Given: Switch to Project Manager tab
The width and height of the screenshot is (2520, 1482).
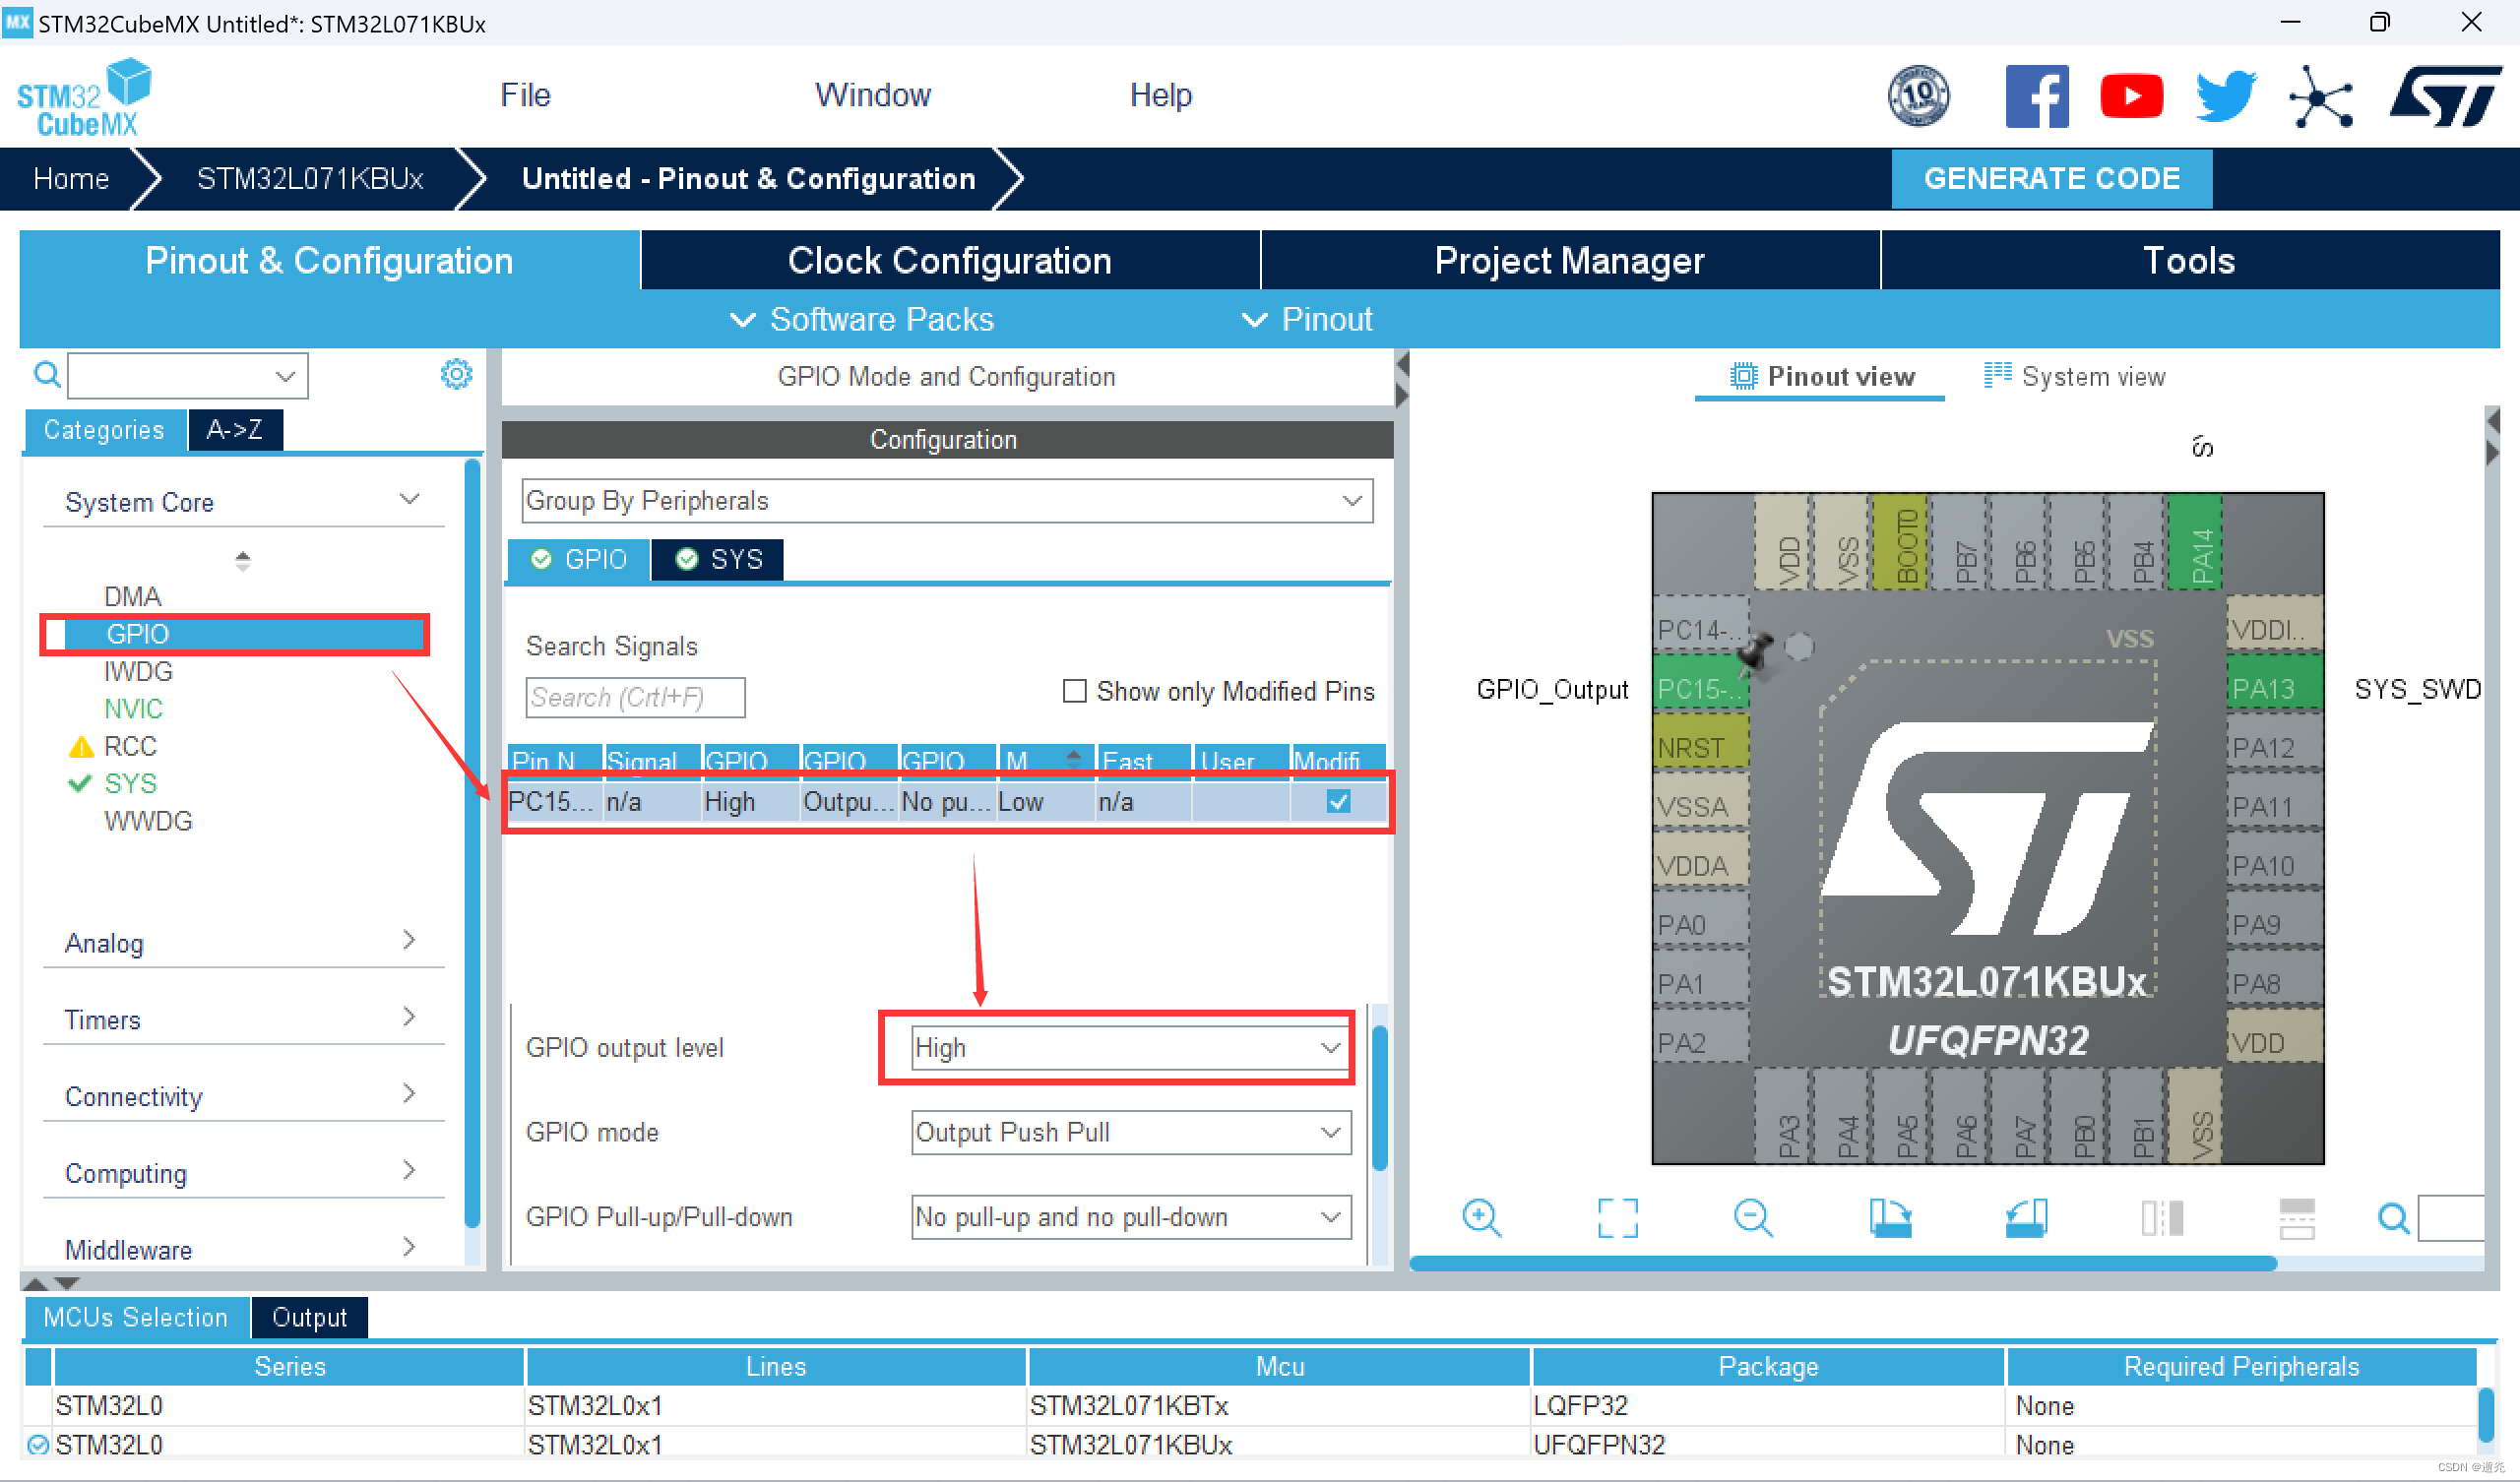Looking at the screenshot, I should coord(1570,261).
